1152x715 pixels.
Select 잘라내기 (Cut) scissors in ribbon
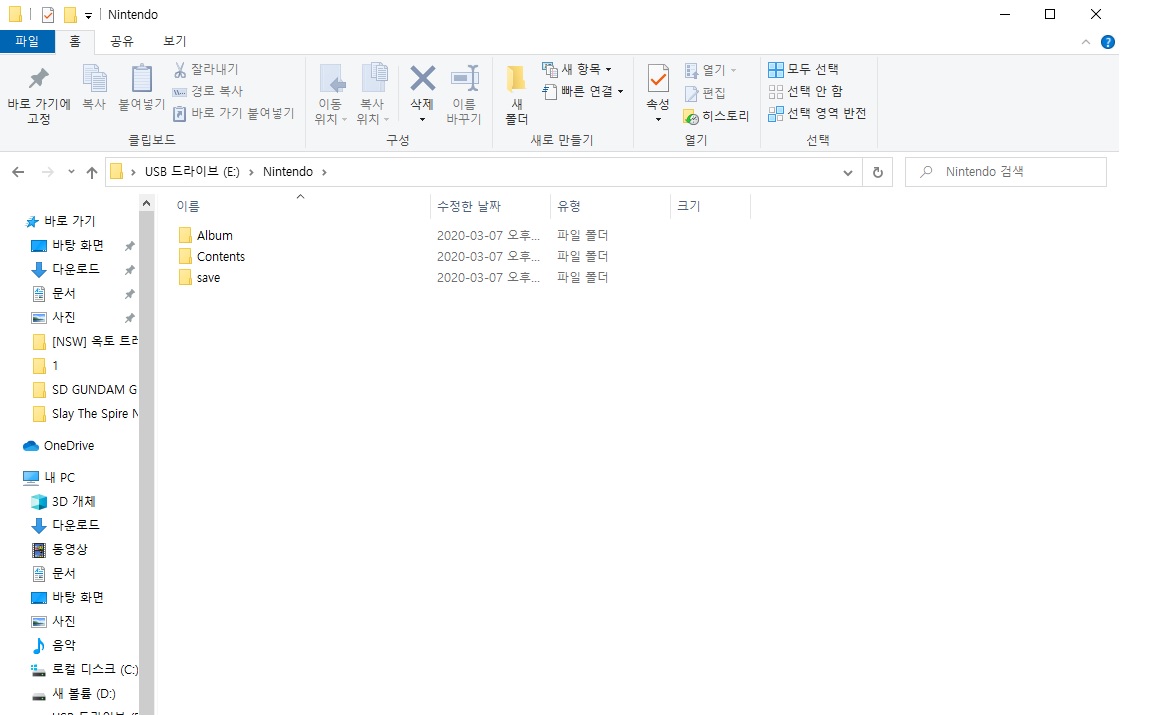206,69
